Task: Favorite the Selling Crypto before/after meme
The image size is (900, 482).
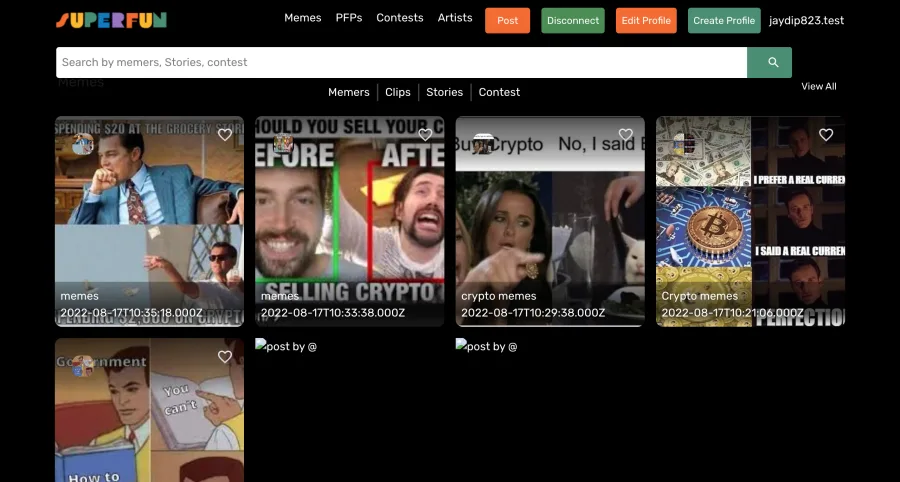Action: click(x=425, y=134)
